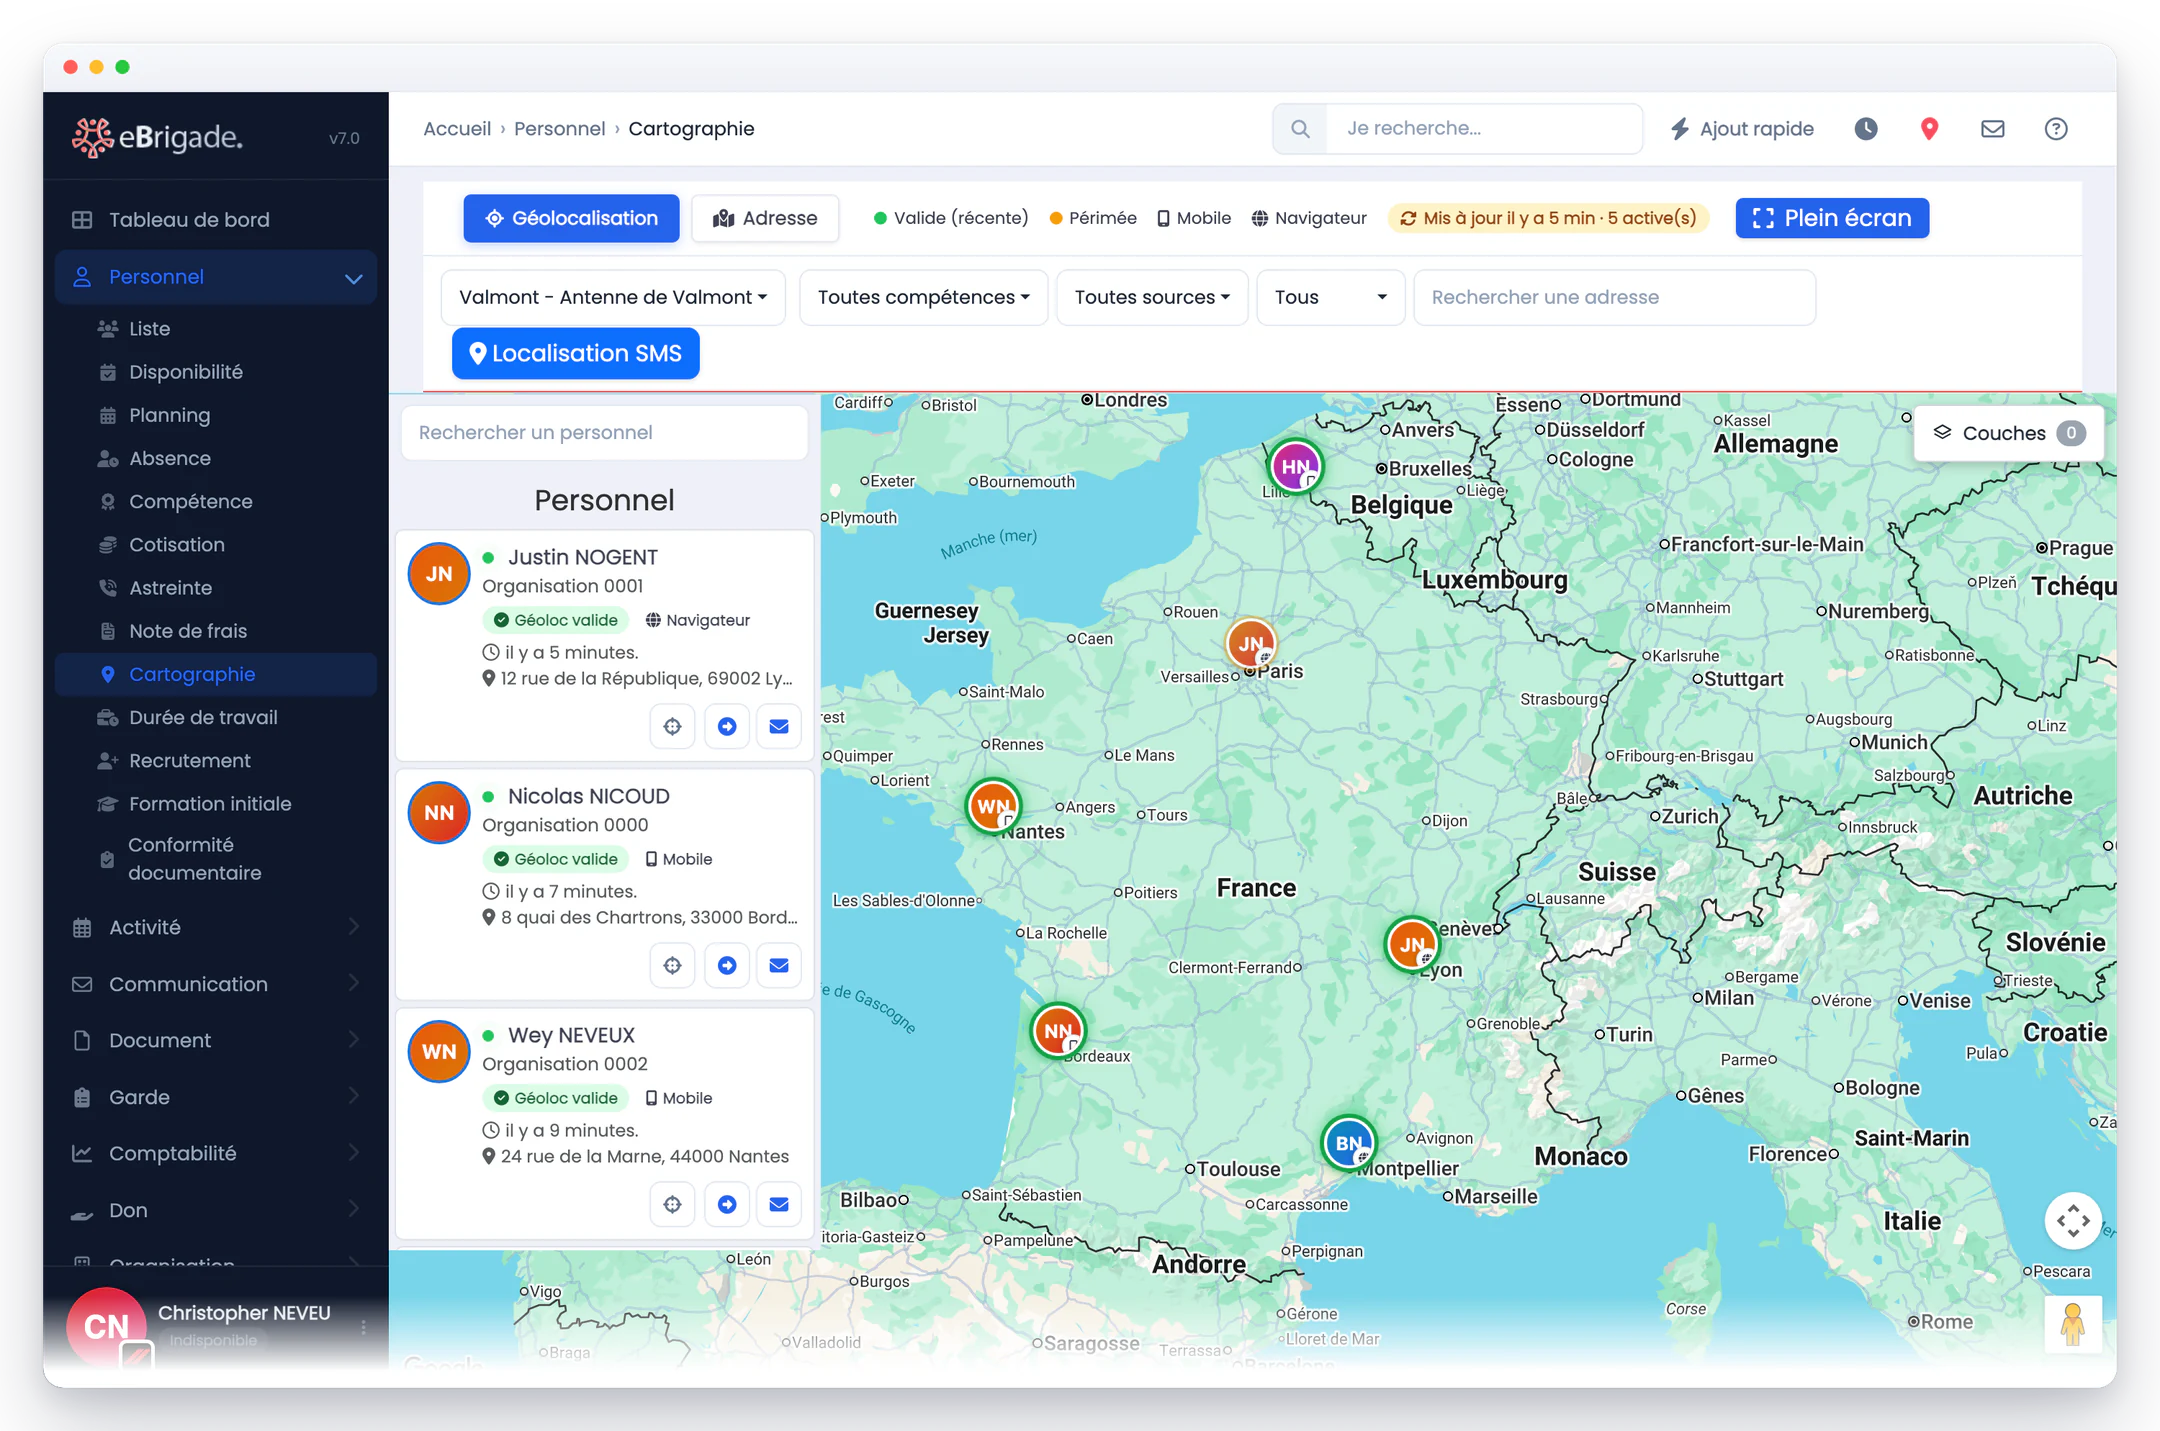Expand the Garde sidebar section

[x=216, y=1097]
